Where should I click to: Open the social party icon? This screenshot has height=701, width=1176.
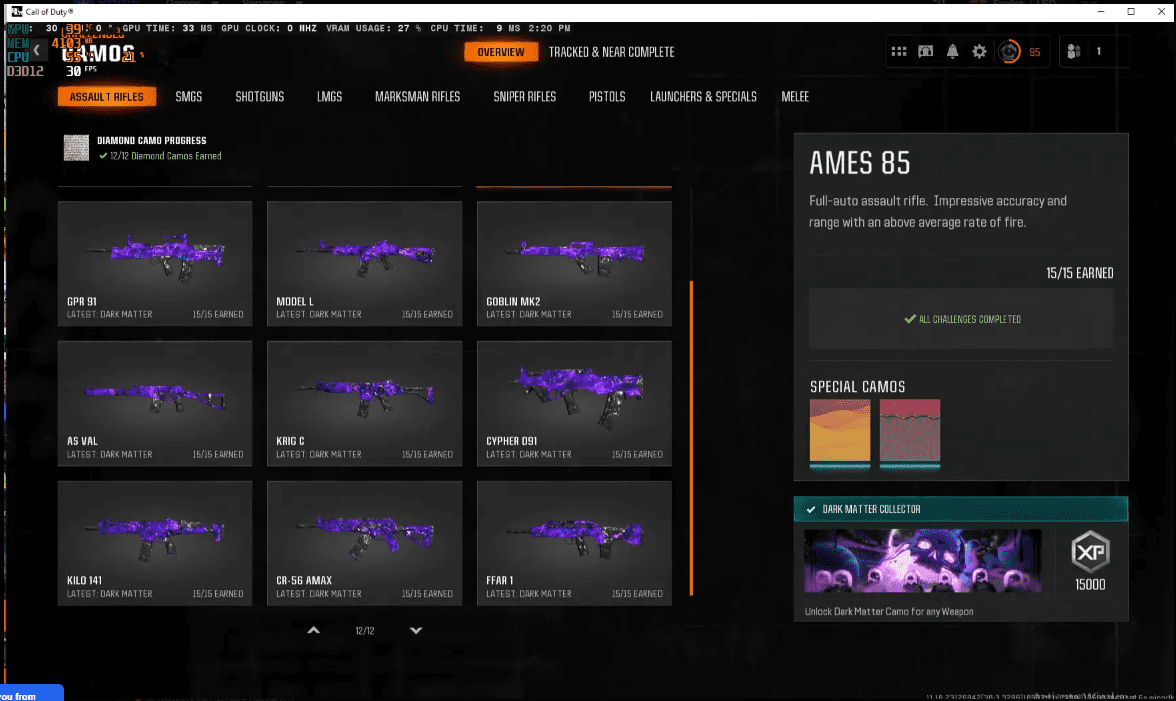1075,52
